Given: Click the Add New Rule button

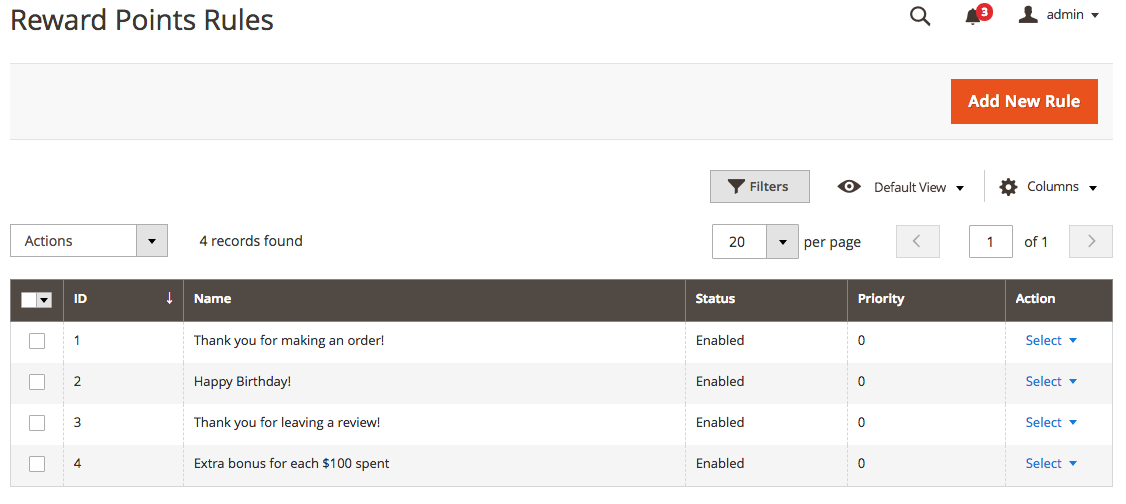Looking at the screenshot, I should click(x=1024, y=101).
